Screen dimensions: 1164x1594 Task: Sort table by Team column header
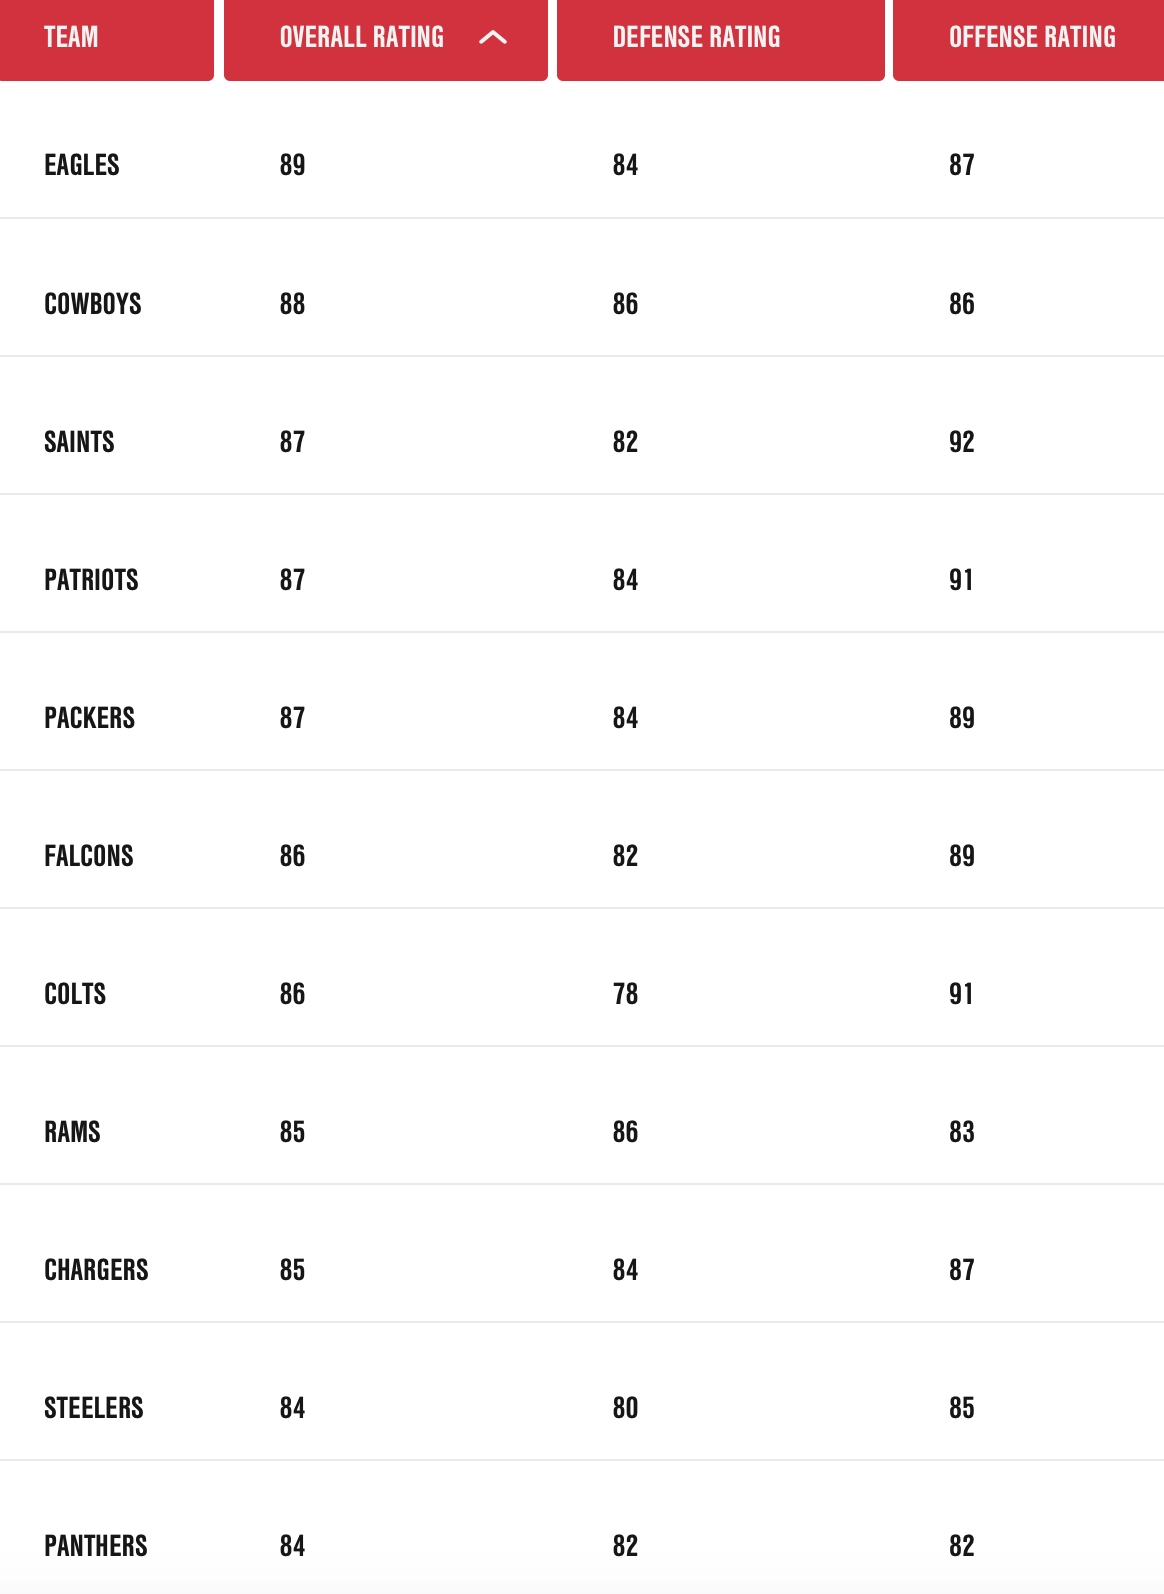coord(71,38)
